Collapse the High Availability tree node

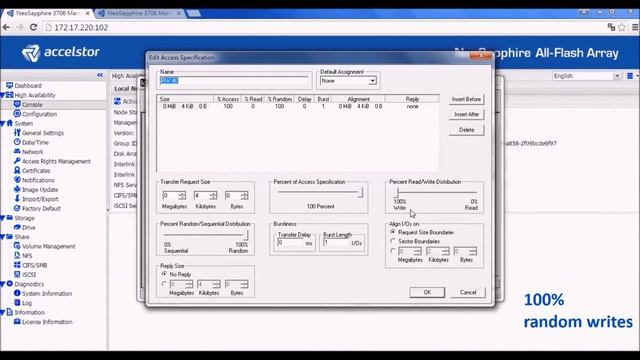[2, 95]
